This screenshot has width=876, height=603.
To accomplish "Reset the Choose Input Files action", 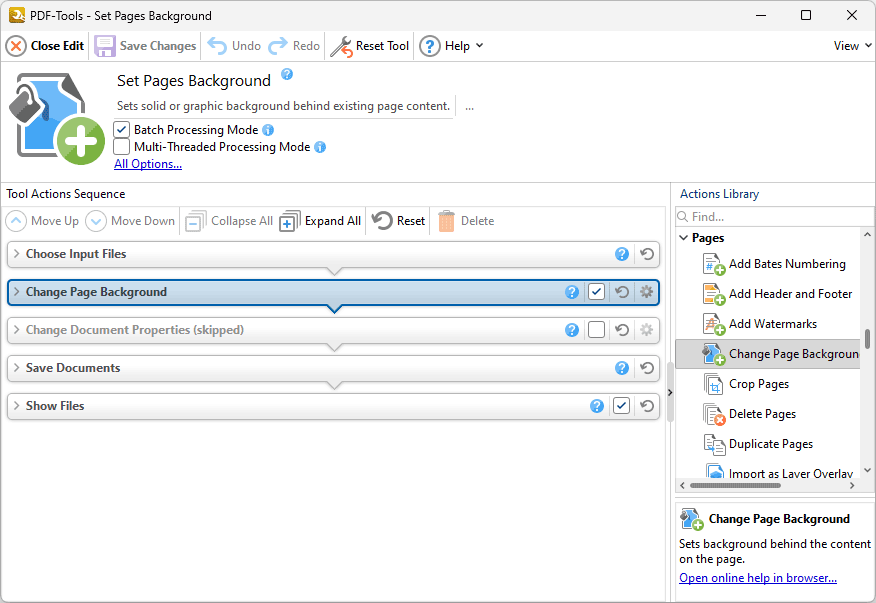I will [647, 254].
